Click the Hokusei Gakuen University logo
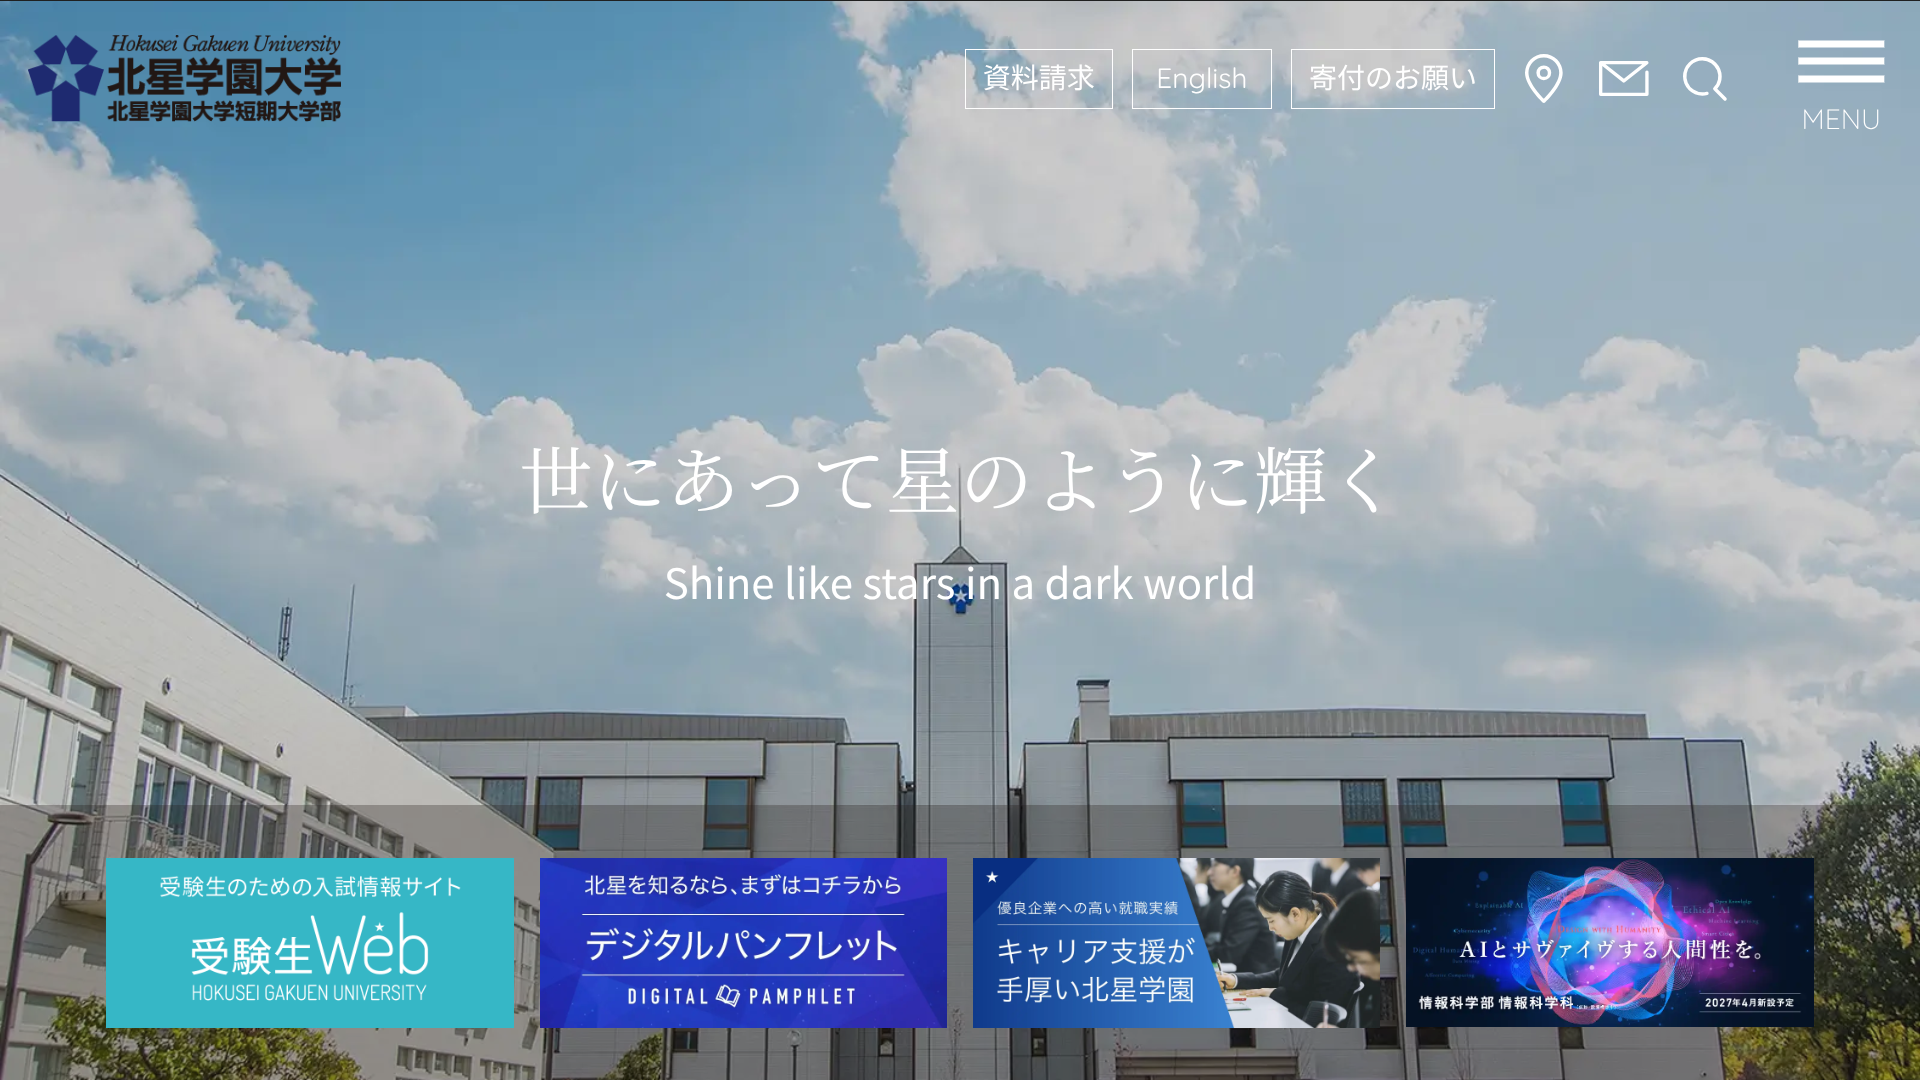This screenshot has width=1920, height=1080. point(185,78)
